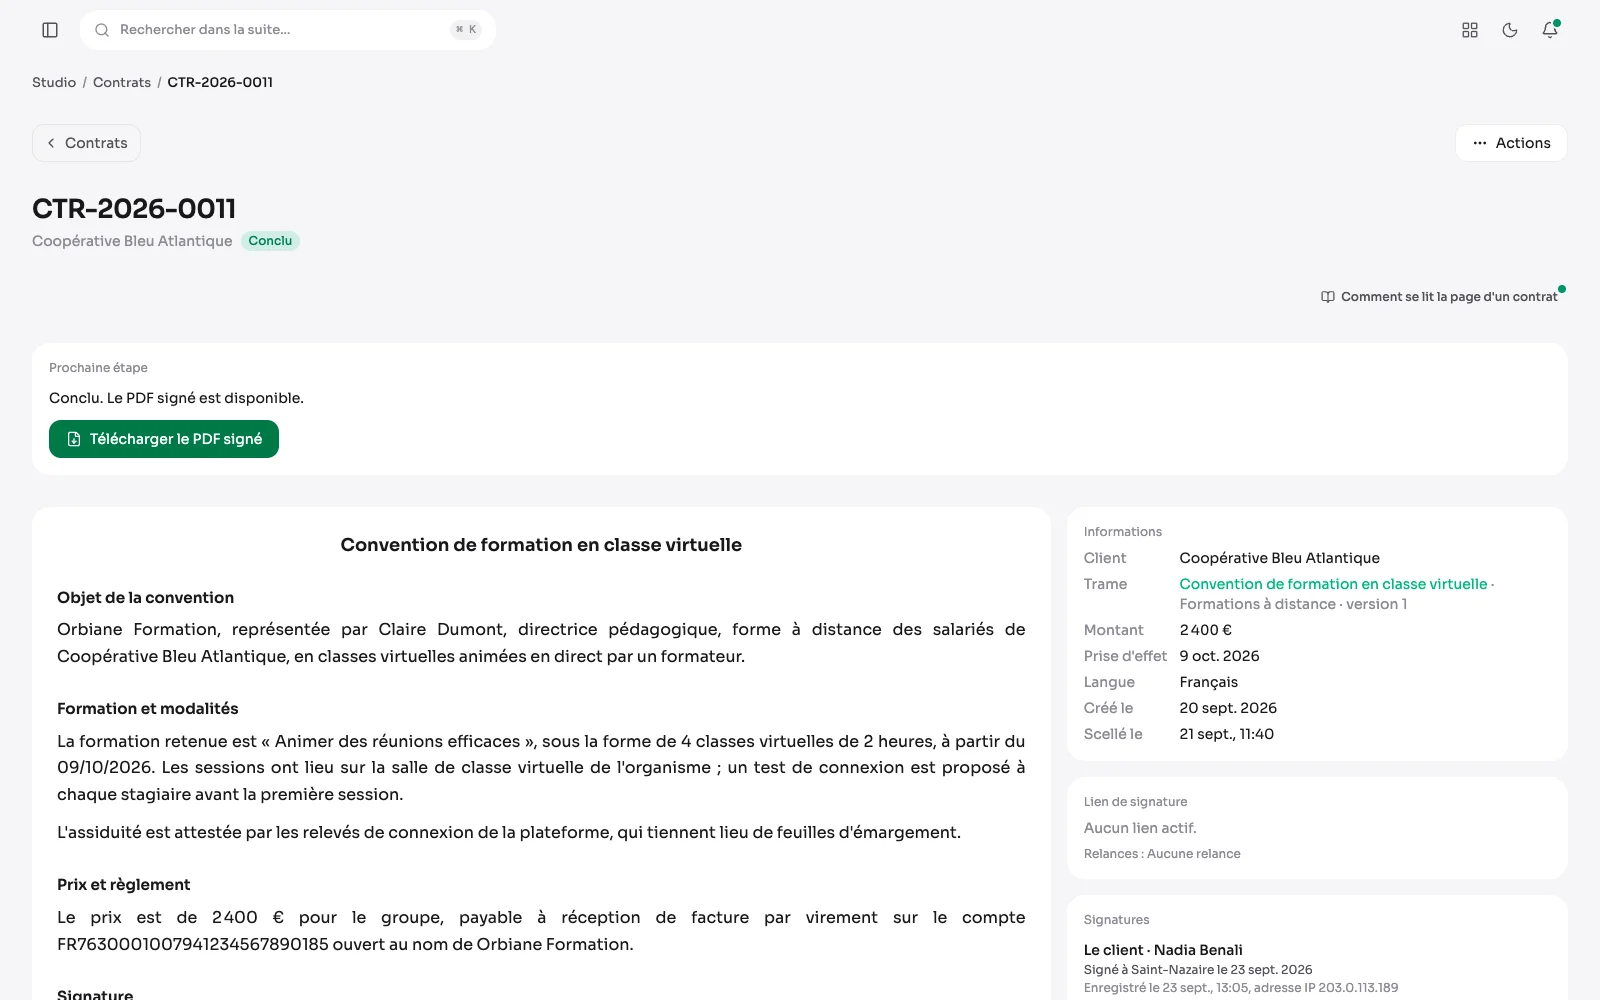The image size is (1600, 1000).
Task: Open the apps grid icon
Action: click(1470, 30)
